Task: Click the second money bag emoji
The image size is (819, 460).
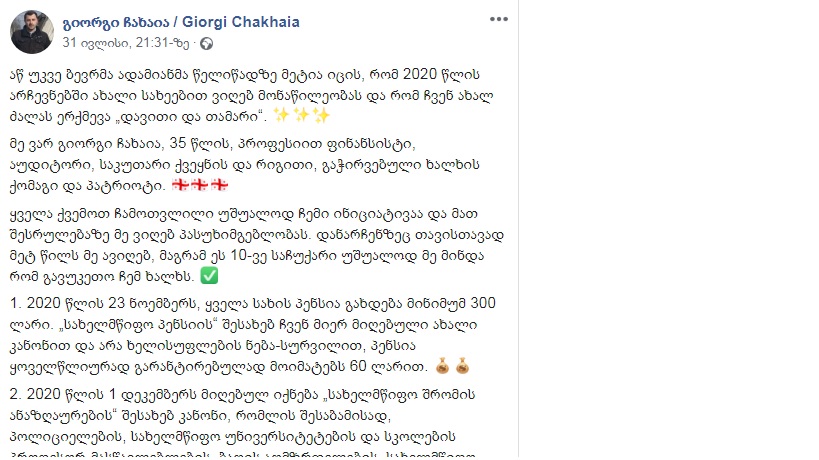Action: coord(462,366)
